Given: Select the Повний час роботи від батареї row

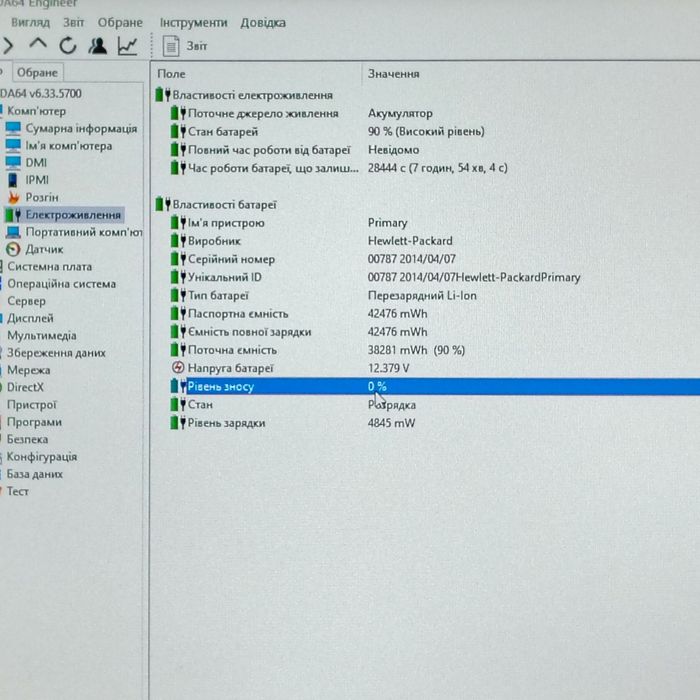Looking at the screenshot, I should coord(427,150).
